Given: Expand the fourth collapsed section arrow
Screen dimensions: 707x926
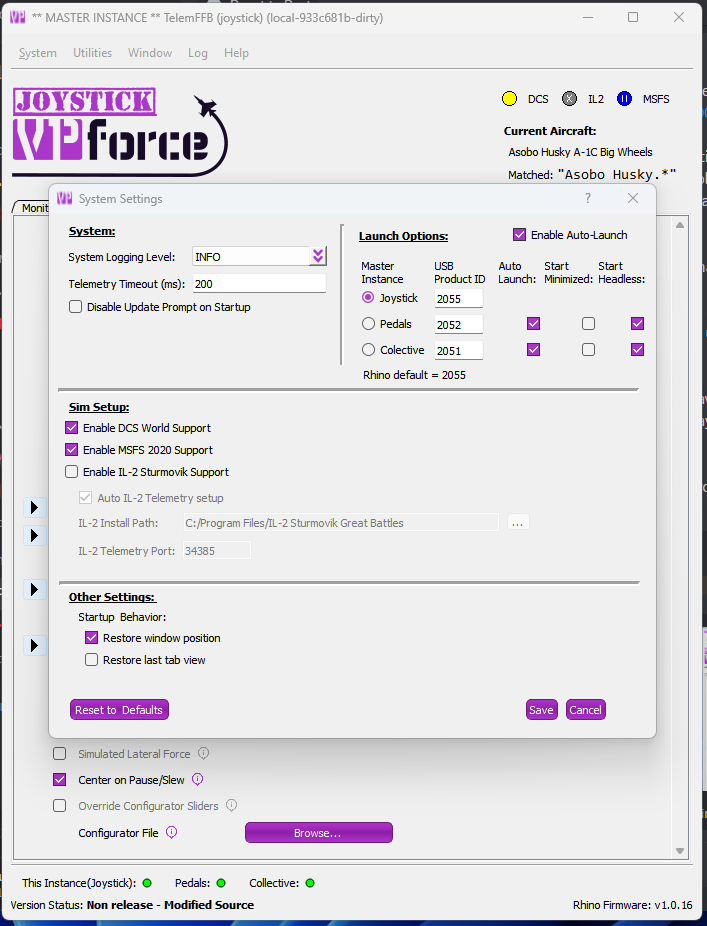Looking at the screenshot, I should click(x=34, y=645).
